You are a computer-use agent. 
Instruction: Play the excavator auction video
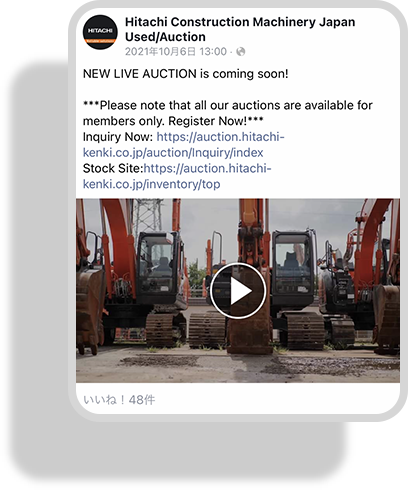pos(238,291)
